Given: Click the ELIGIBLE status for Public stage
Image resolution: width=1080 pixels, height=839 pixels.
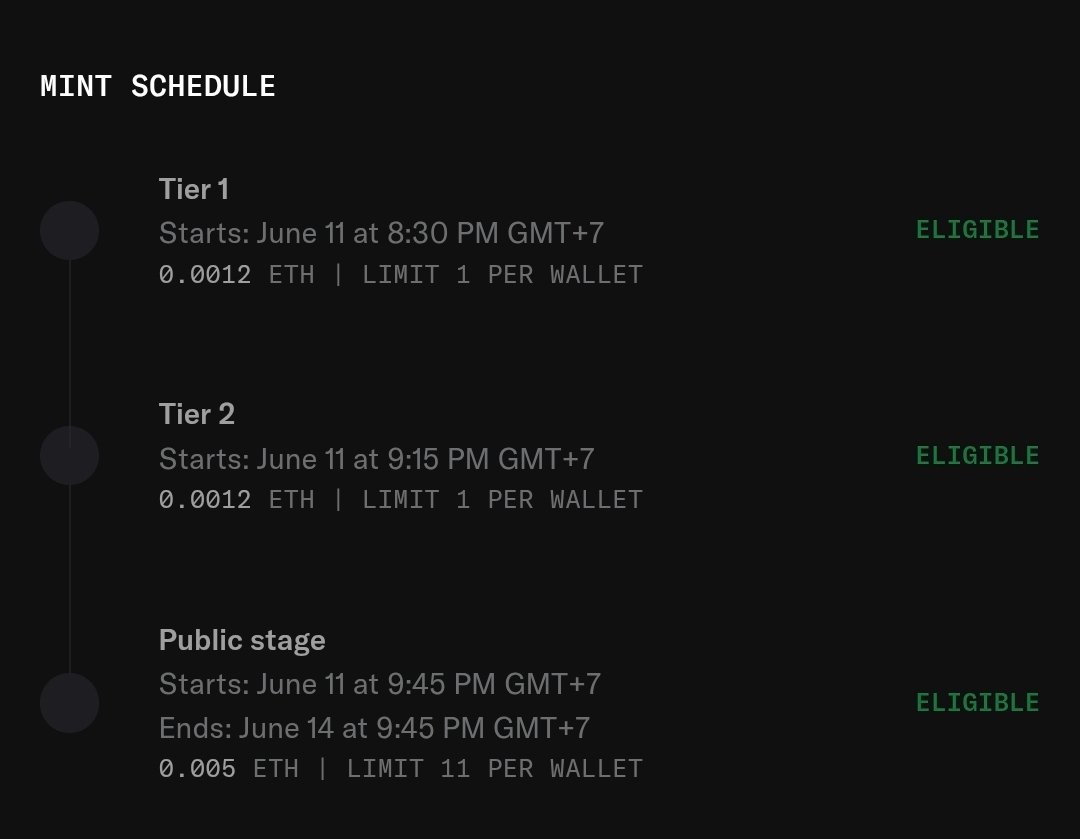Looking at the screenshot, I should (977, 703).
